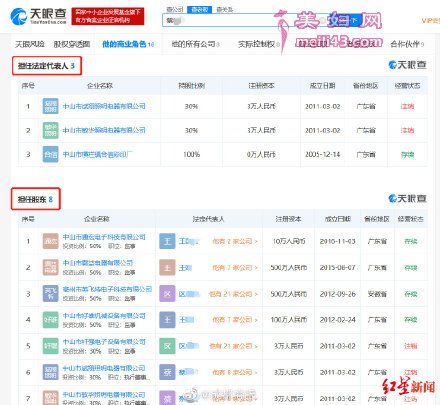Viewport: 440px width, 405px height.
Task: Open shareholder row 5 company name link
Action: (x=104, y=342)
